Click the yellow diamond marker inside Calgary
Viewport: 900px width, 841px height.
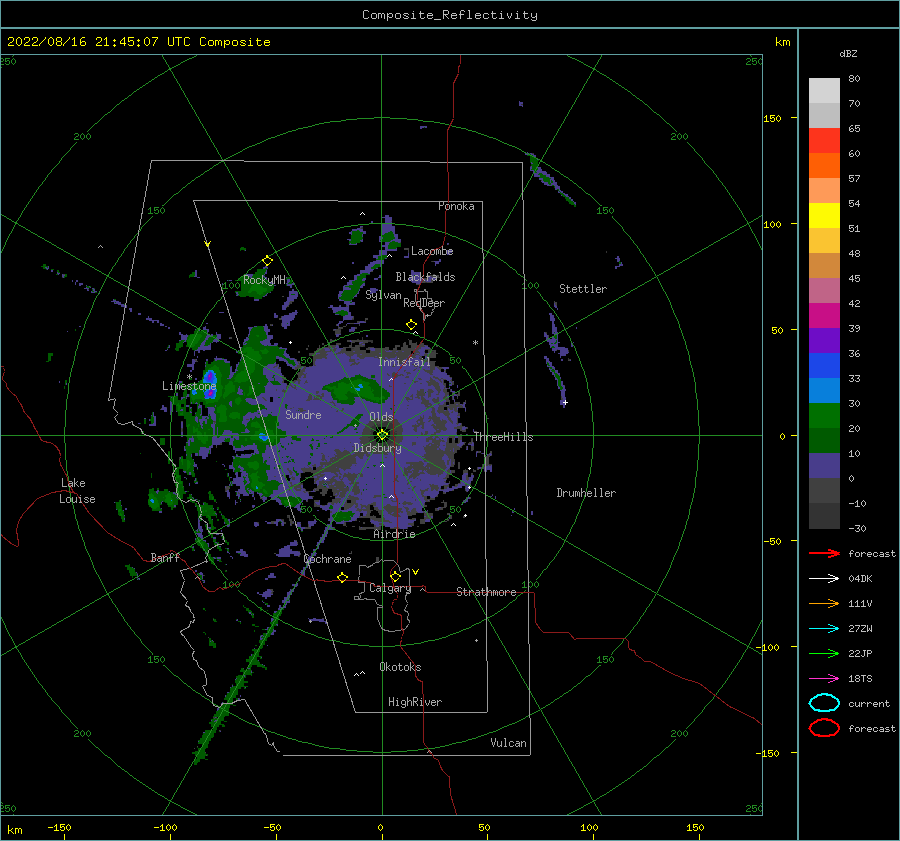(x=395, y=576)
